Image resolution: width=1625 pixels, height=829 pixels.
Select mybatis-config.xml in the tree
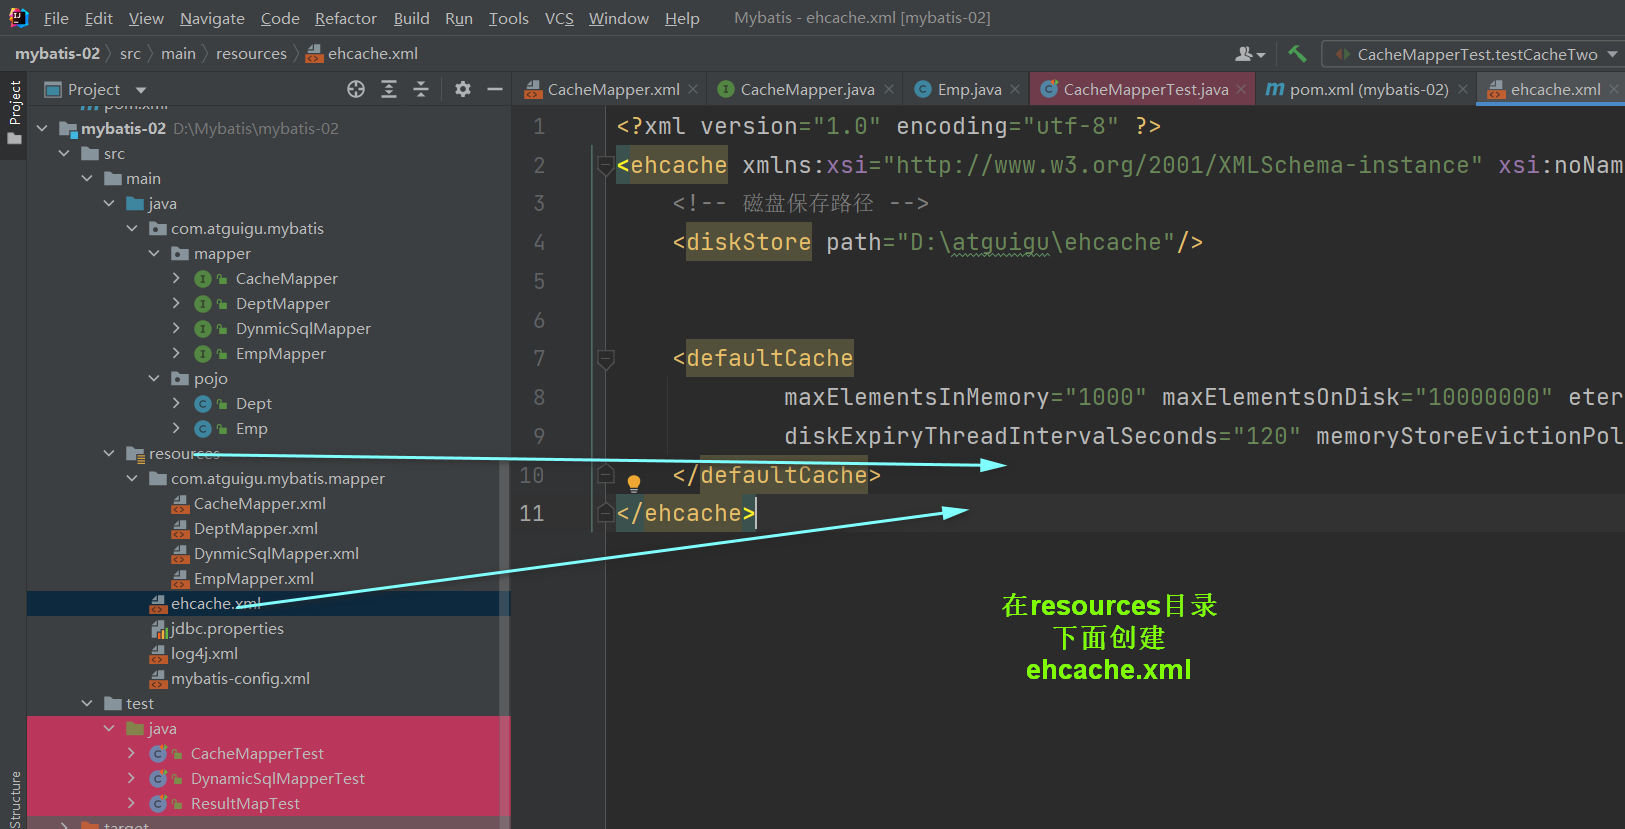coord(240,678)
